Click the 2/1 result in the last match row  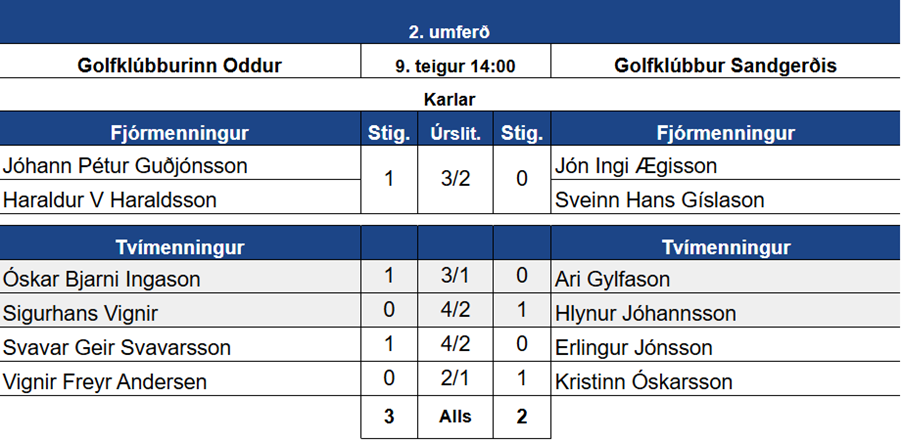[x=455, y=381]
